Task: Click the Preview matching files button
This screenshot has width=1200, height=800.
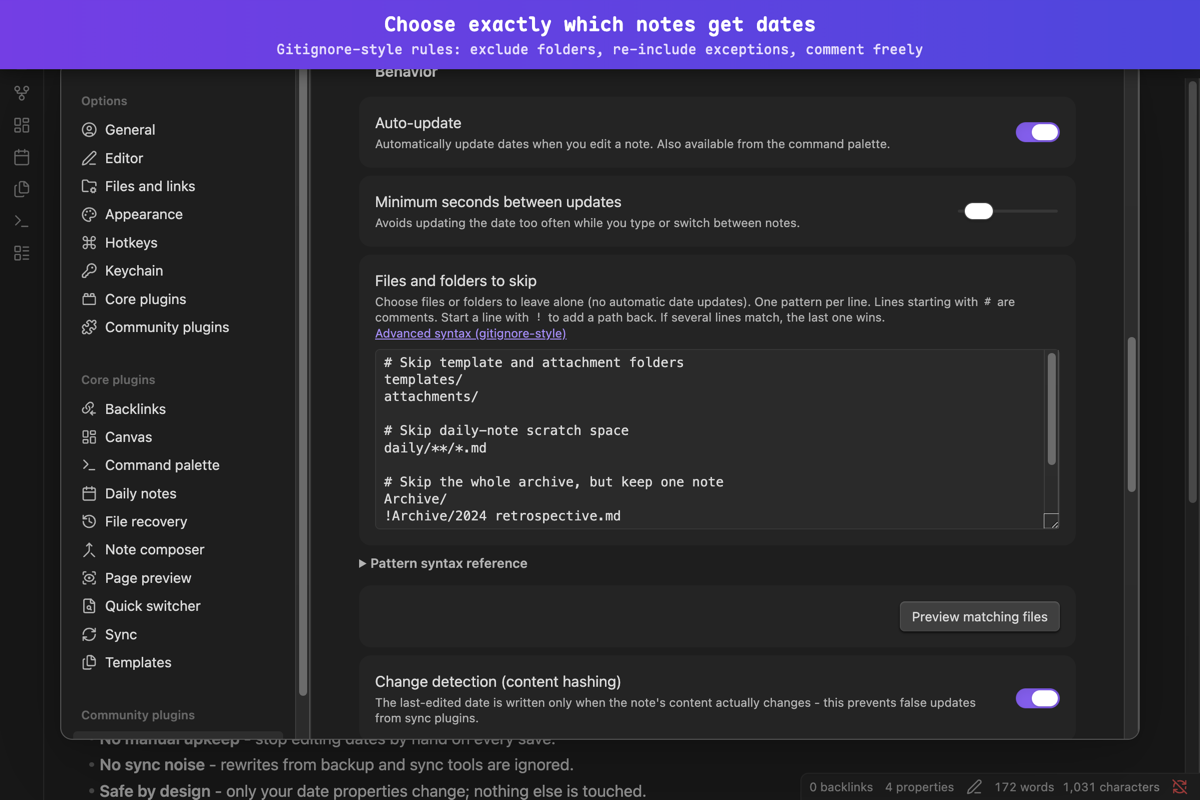Action: coord(979,617)
